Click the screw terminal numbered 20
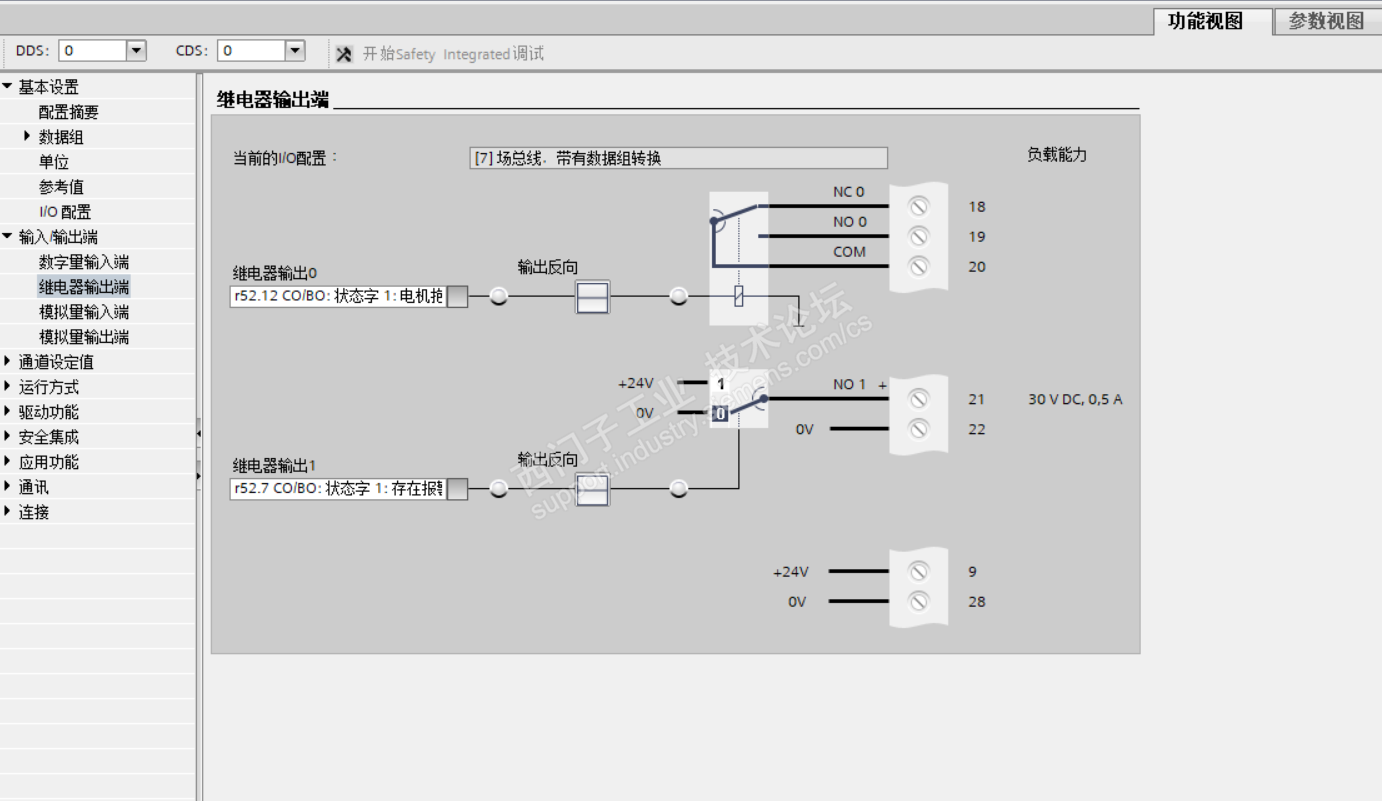This screenshot has width=1382, height=801. [x=918, y=267]
